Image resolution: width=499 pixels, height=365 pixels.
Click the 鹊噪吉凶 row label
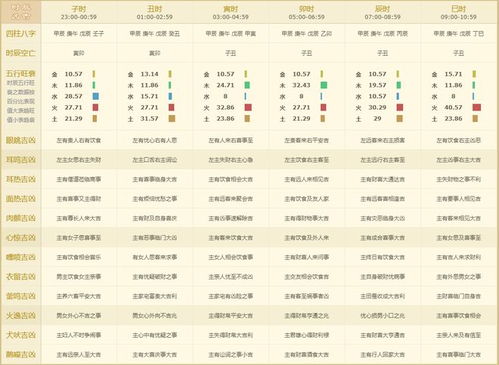pos(21,354)
